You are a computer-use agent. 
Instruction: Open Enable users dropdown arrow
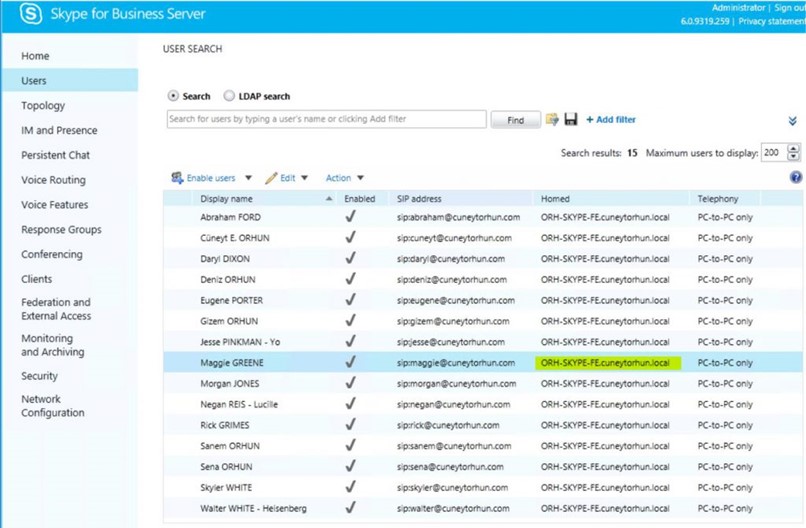pos(248,178)
